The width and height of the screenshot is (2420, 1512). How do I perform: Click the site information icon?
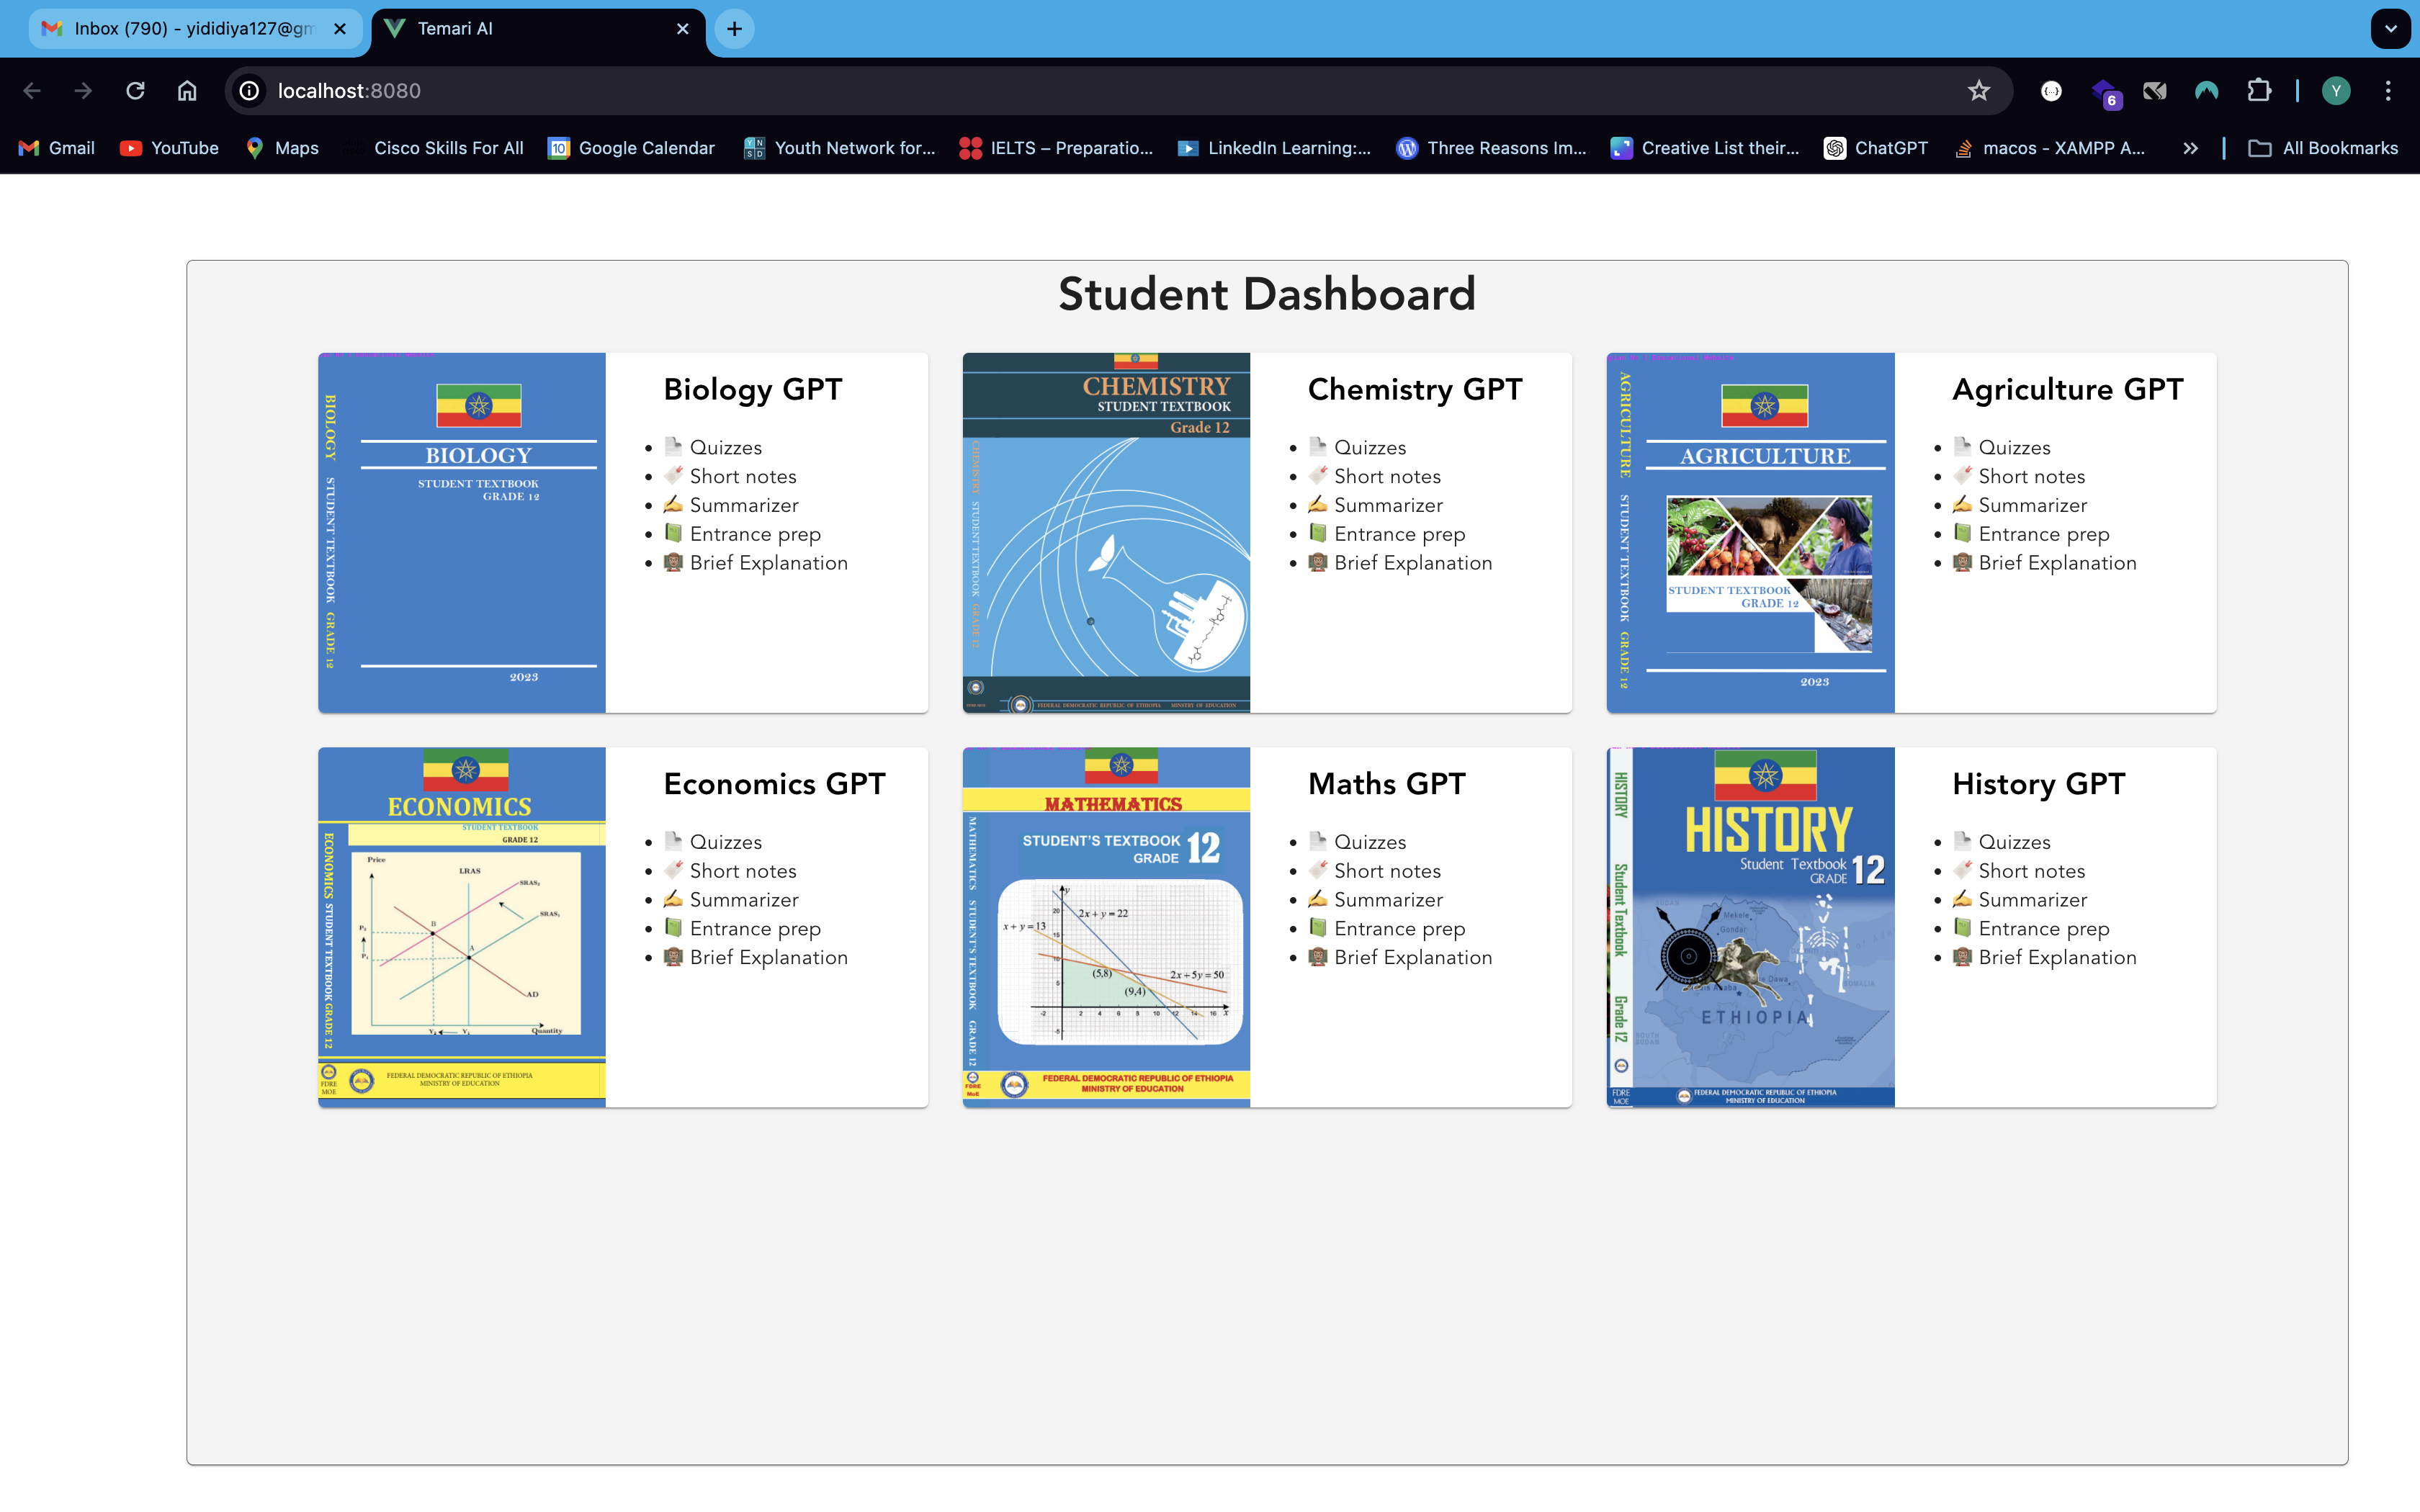coord(249,91)
